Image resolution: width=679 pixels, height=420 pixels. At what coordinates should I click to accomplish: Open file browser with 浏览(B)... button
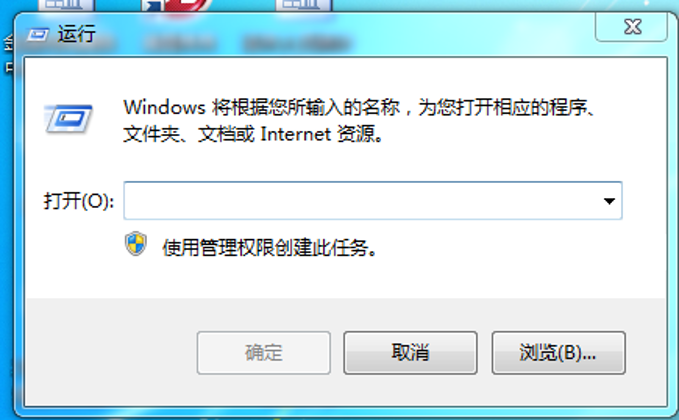(x=558, y=353)
